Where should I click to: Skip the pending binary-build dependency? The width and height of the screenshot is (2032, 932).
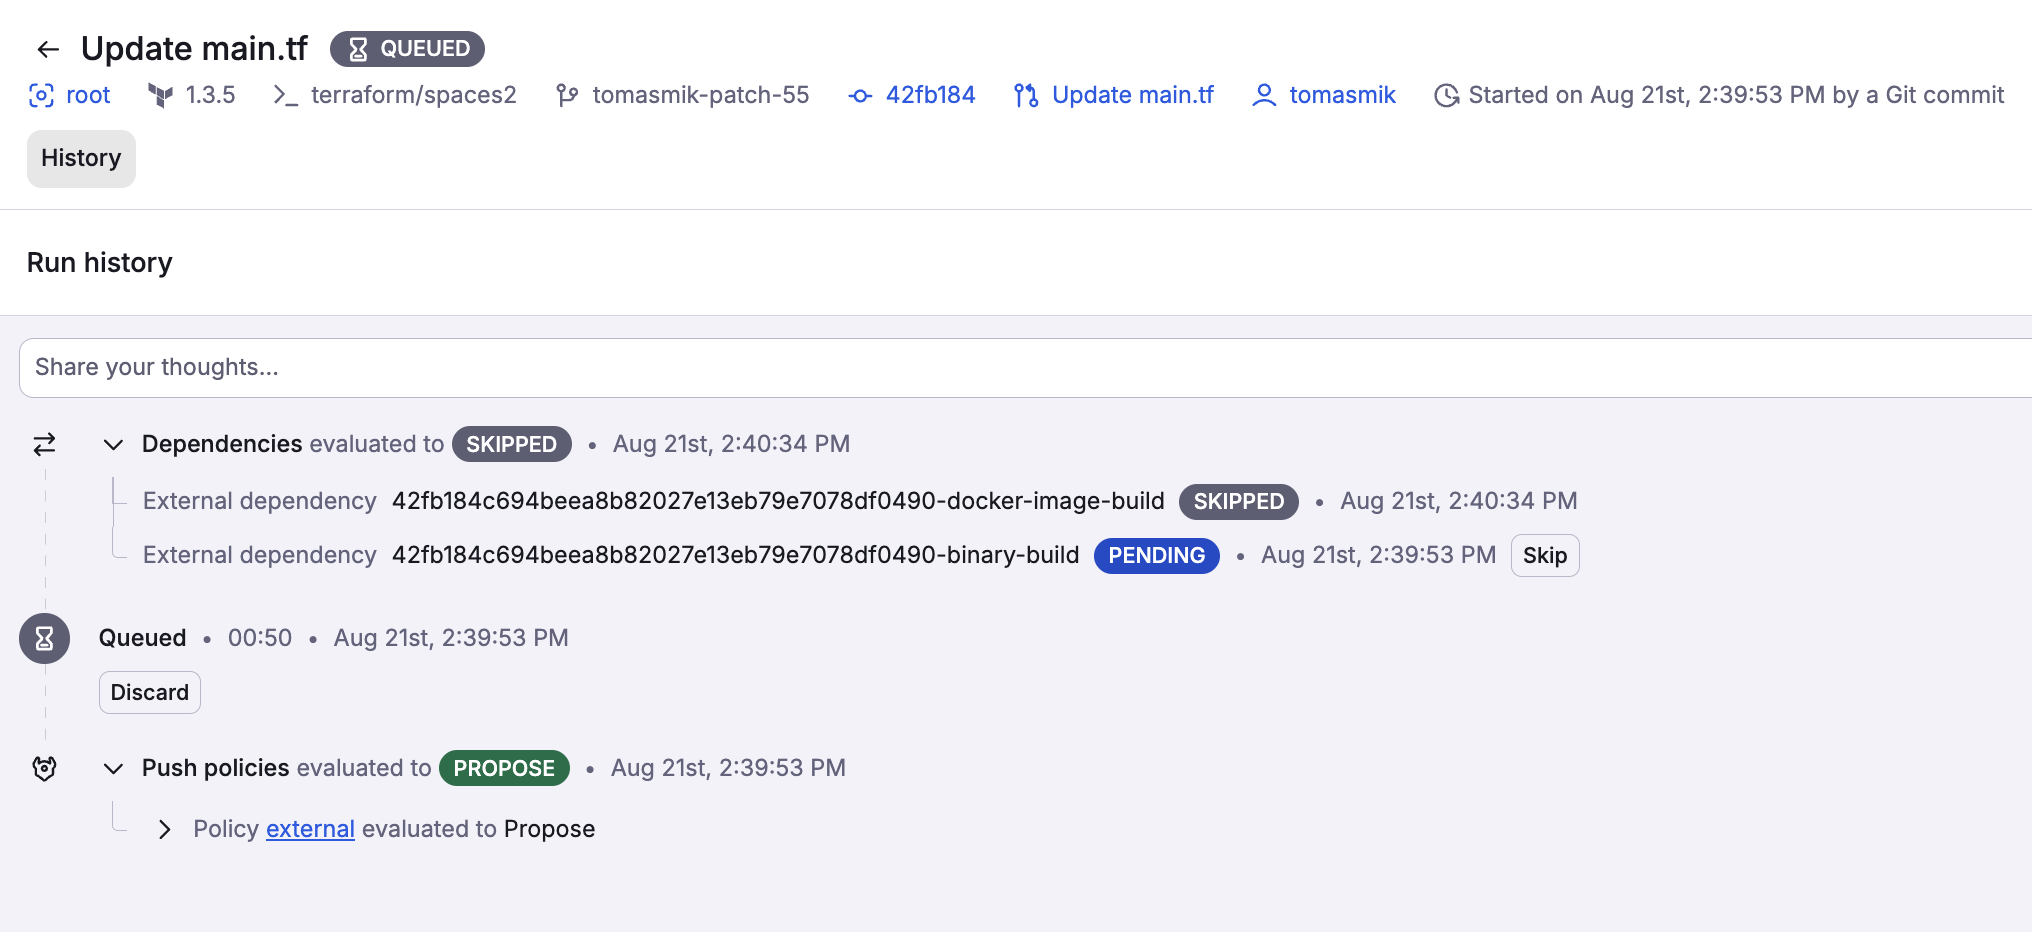[1544, 555]
